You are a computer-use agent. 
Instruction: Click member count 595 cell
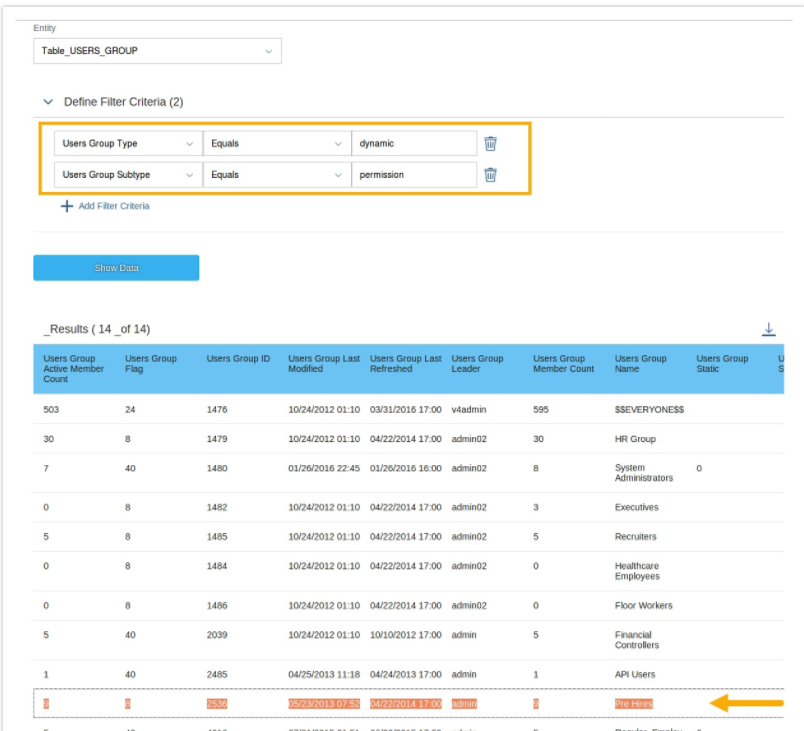540,410
